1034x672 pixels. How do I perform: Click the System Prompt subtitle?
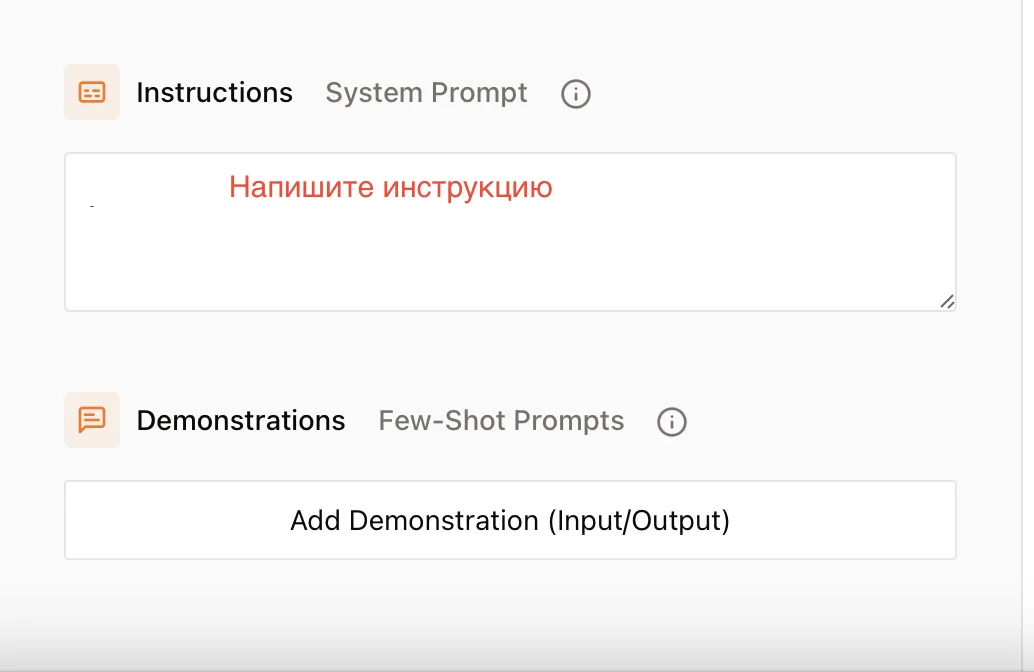[426, 93]
